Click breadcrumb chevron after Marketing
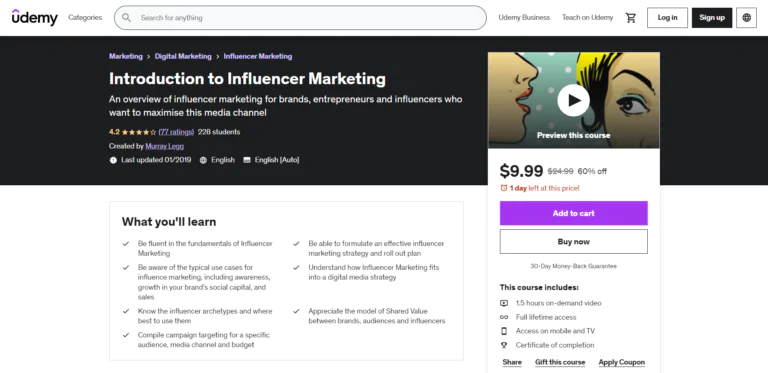The image size is (768, 373). (x=148, y=57)
